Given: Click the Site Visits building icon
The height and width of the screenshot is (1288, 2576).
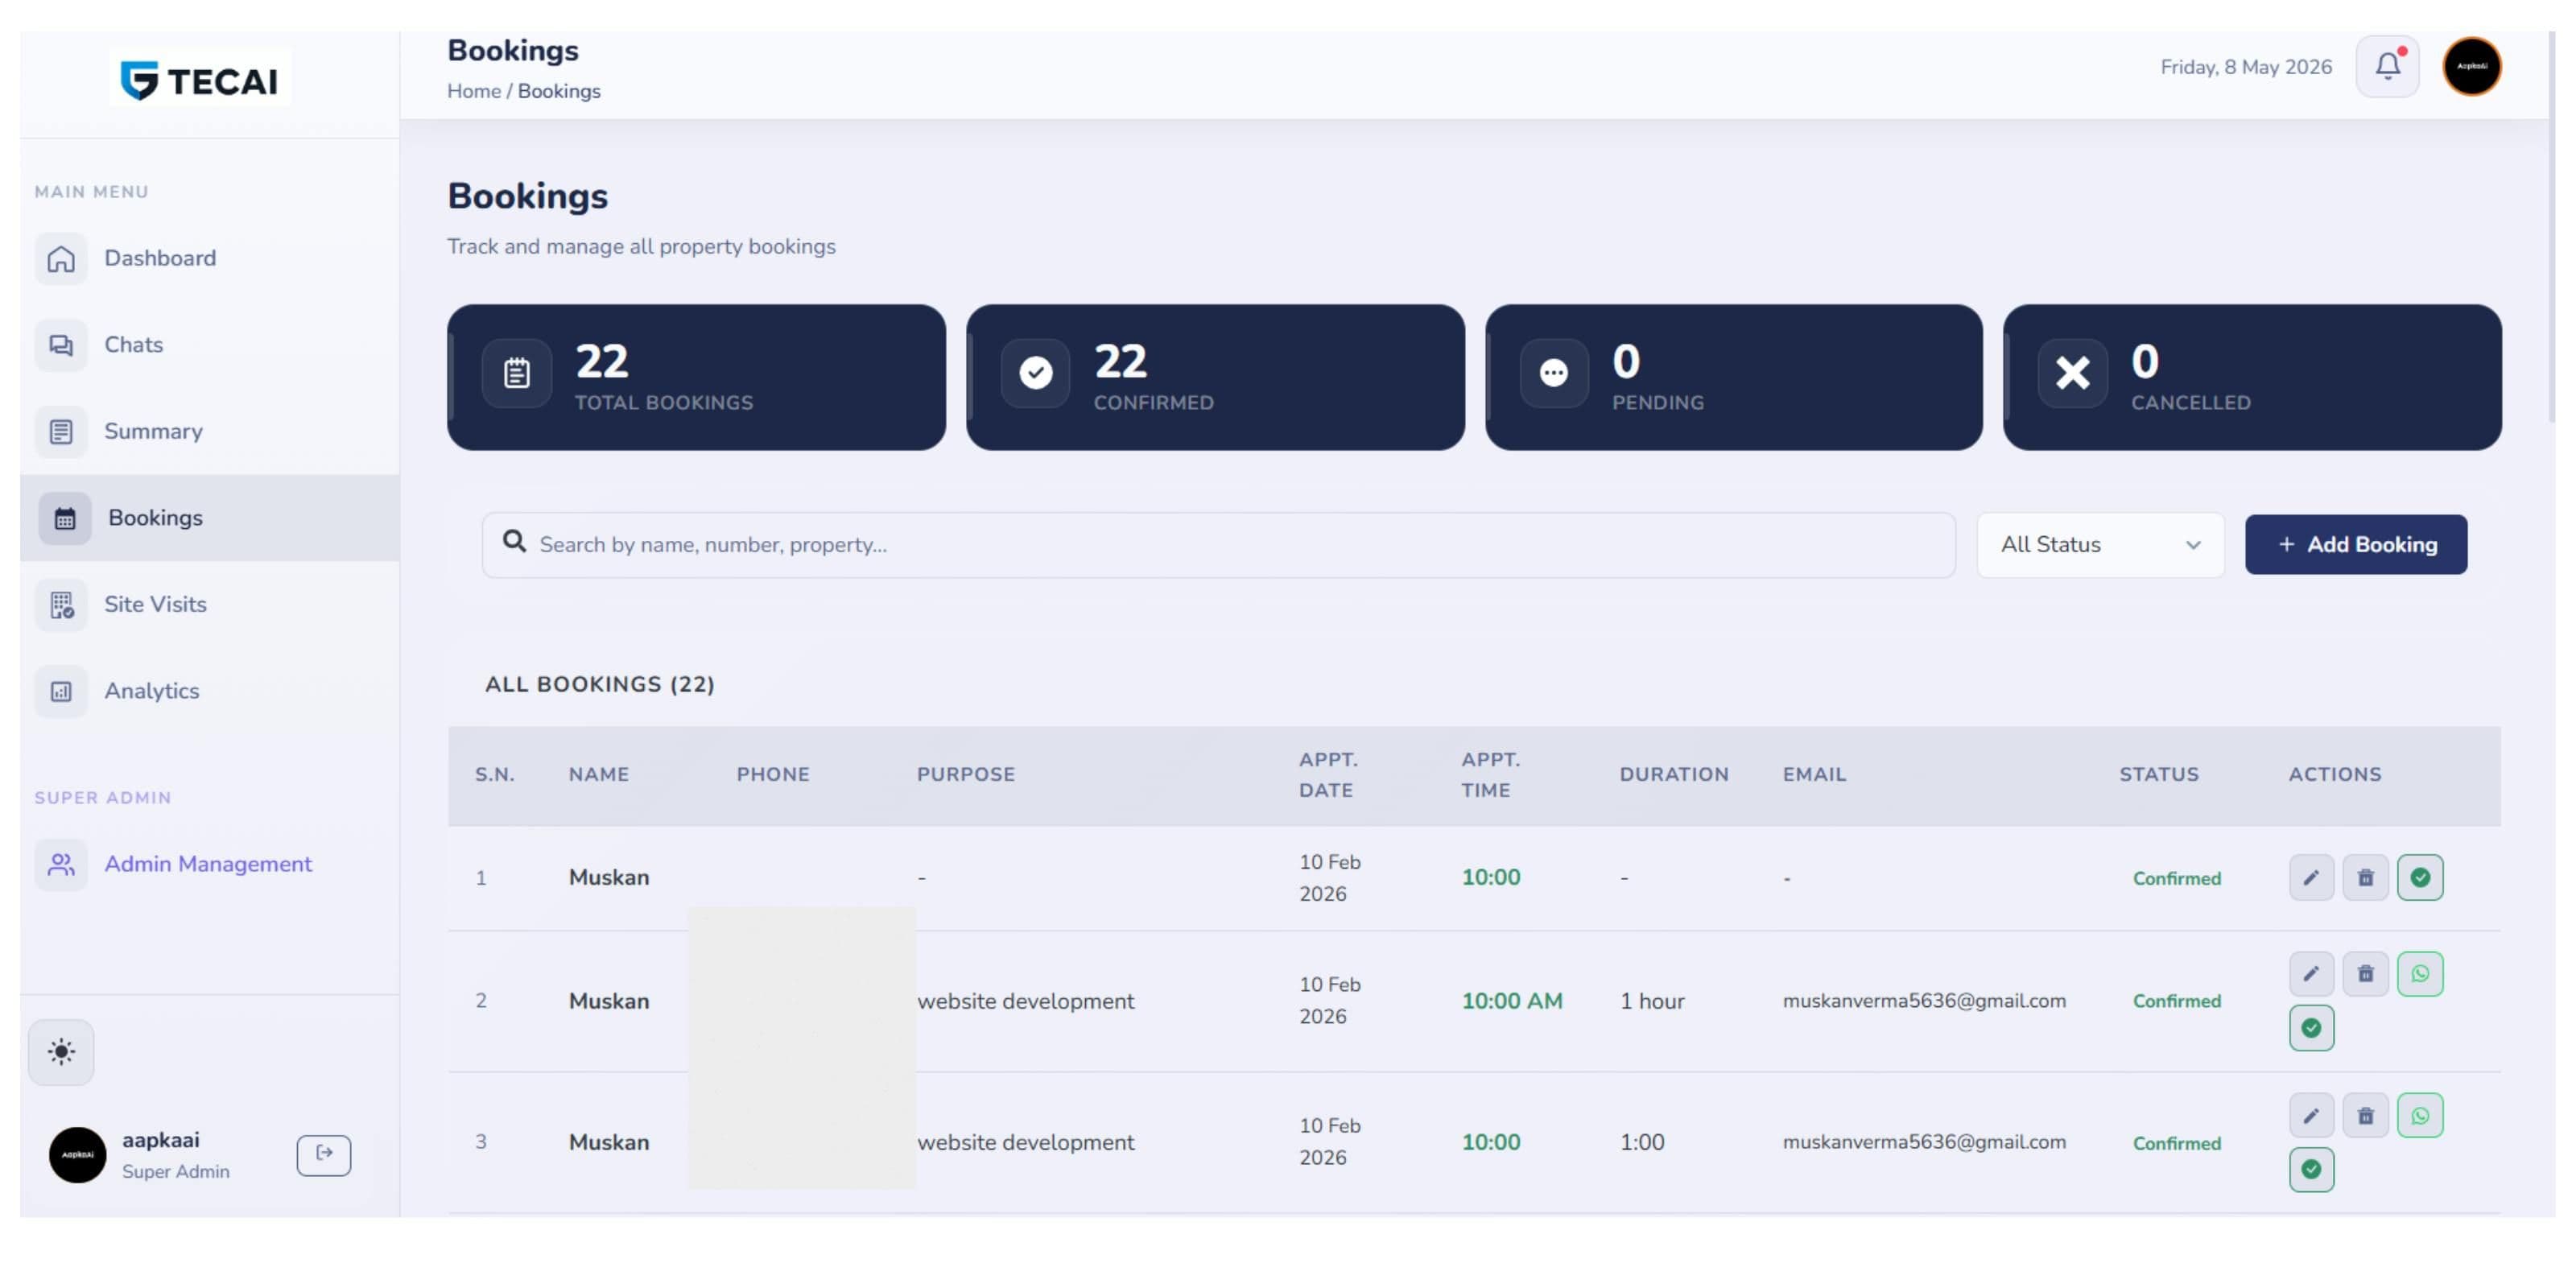Looking at the screenshot, I should (x=61, y=605).
